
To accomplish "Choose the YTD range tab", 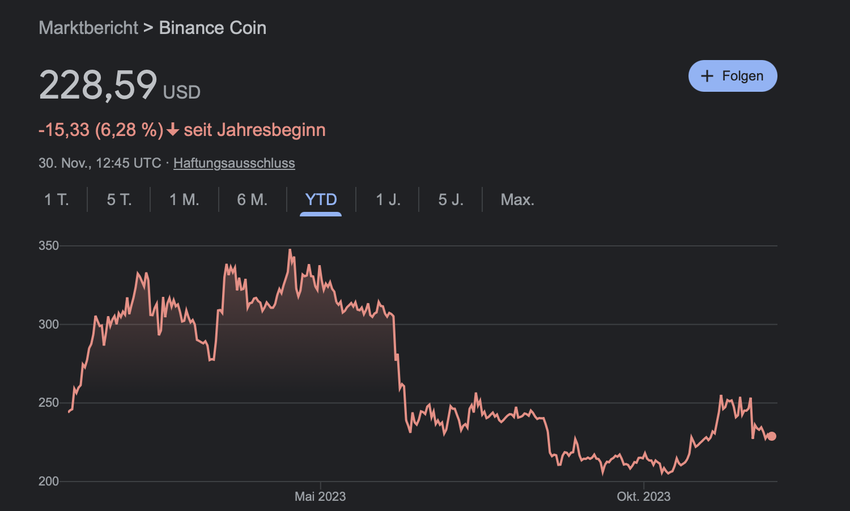I will (321, 199).
